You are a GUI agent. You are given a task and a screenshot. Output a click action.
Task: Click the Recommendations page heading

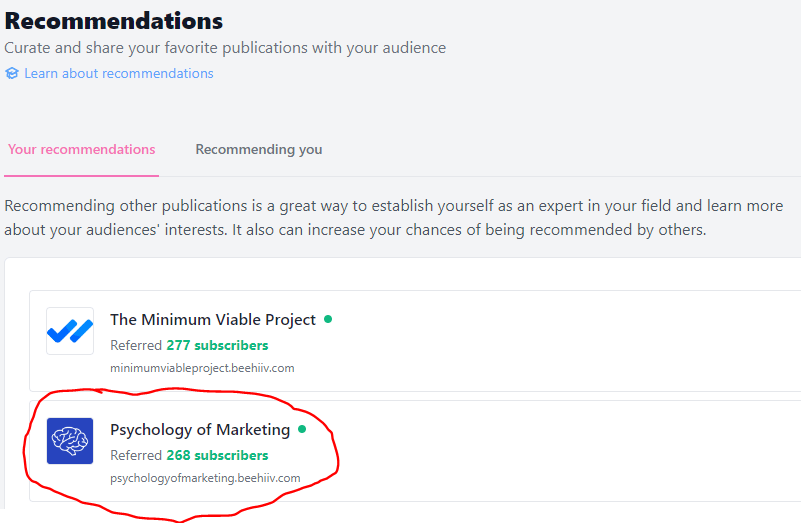click(114, 21)
